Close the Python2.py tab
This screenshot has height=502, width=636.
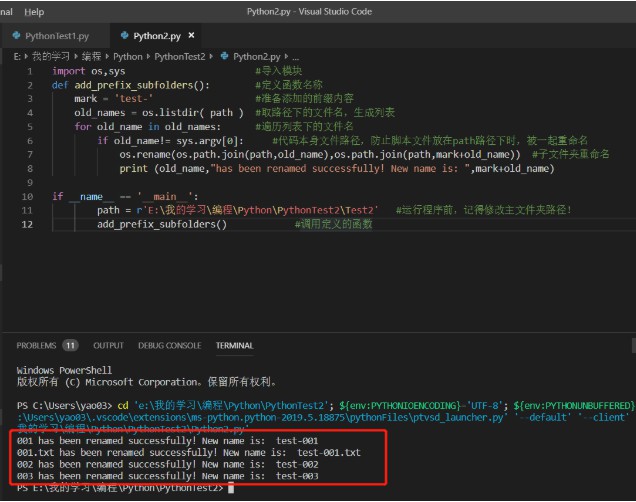pos(191,36)
